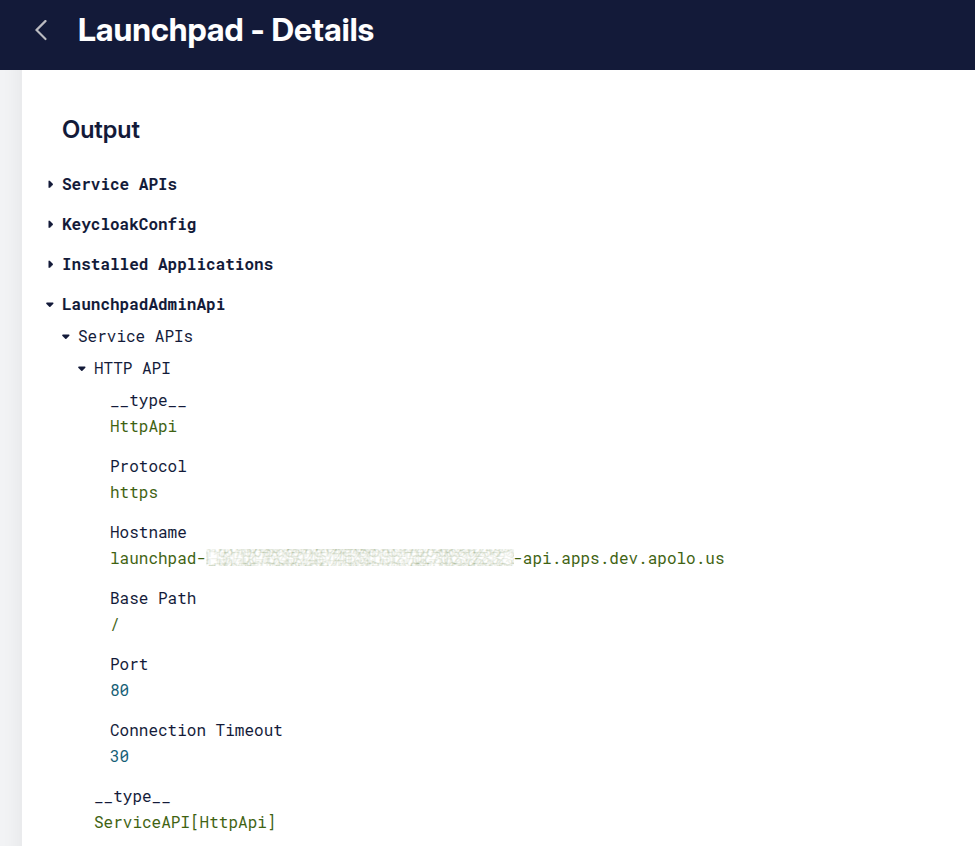Expand the Installed Applications section

pos(166,264)
